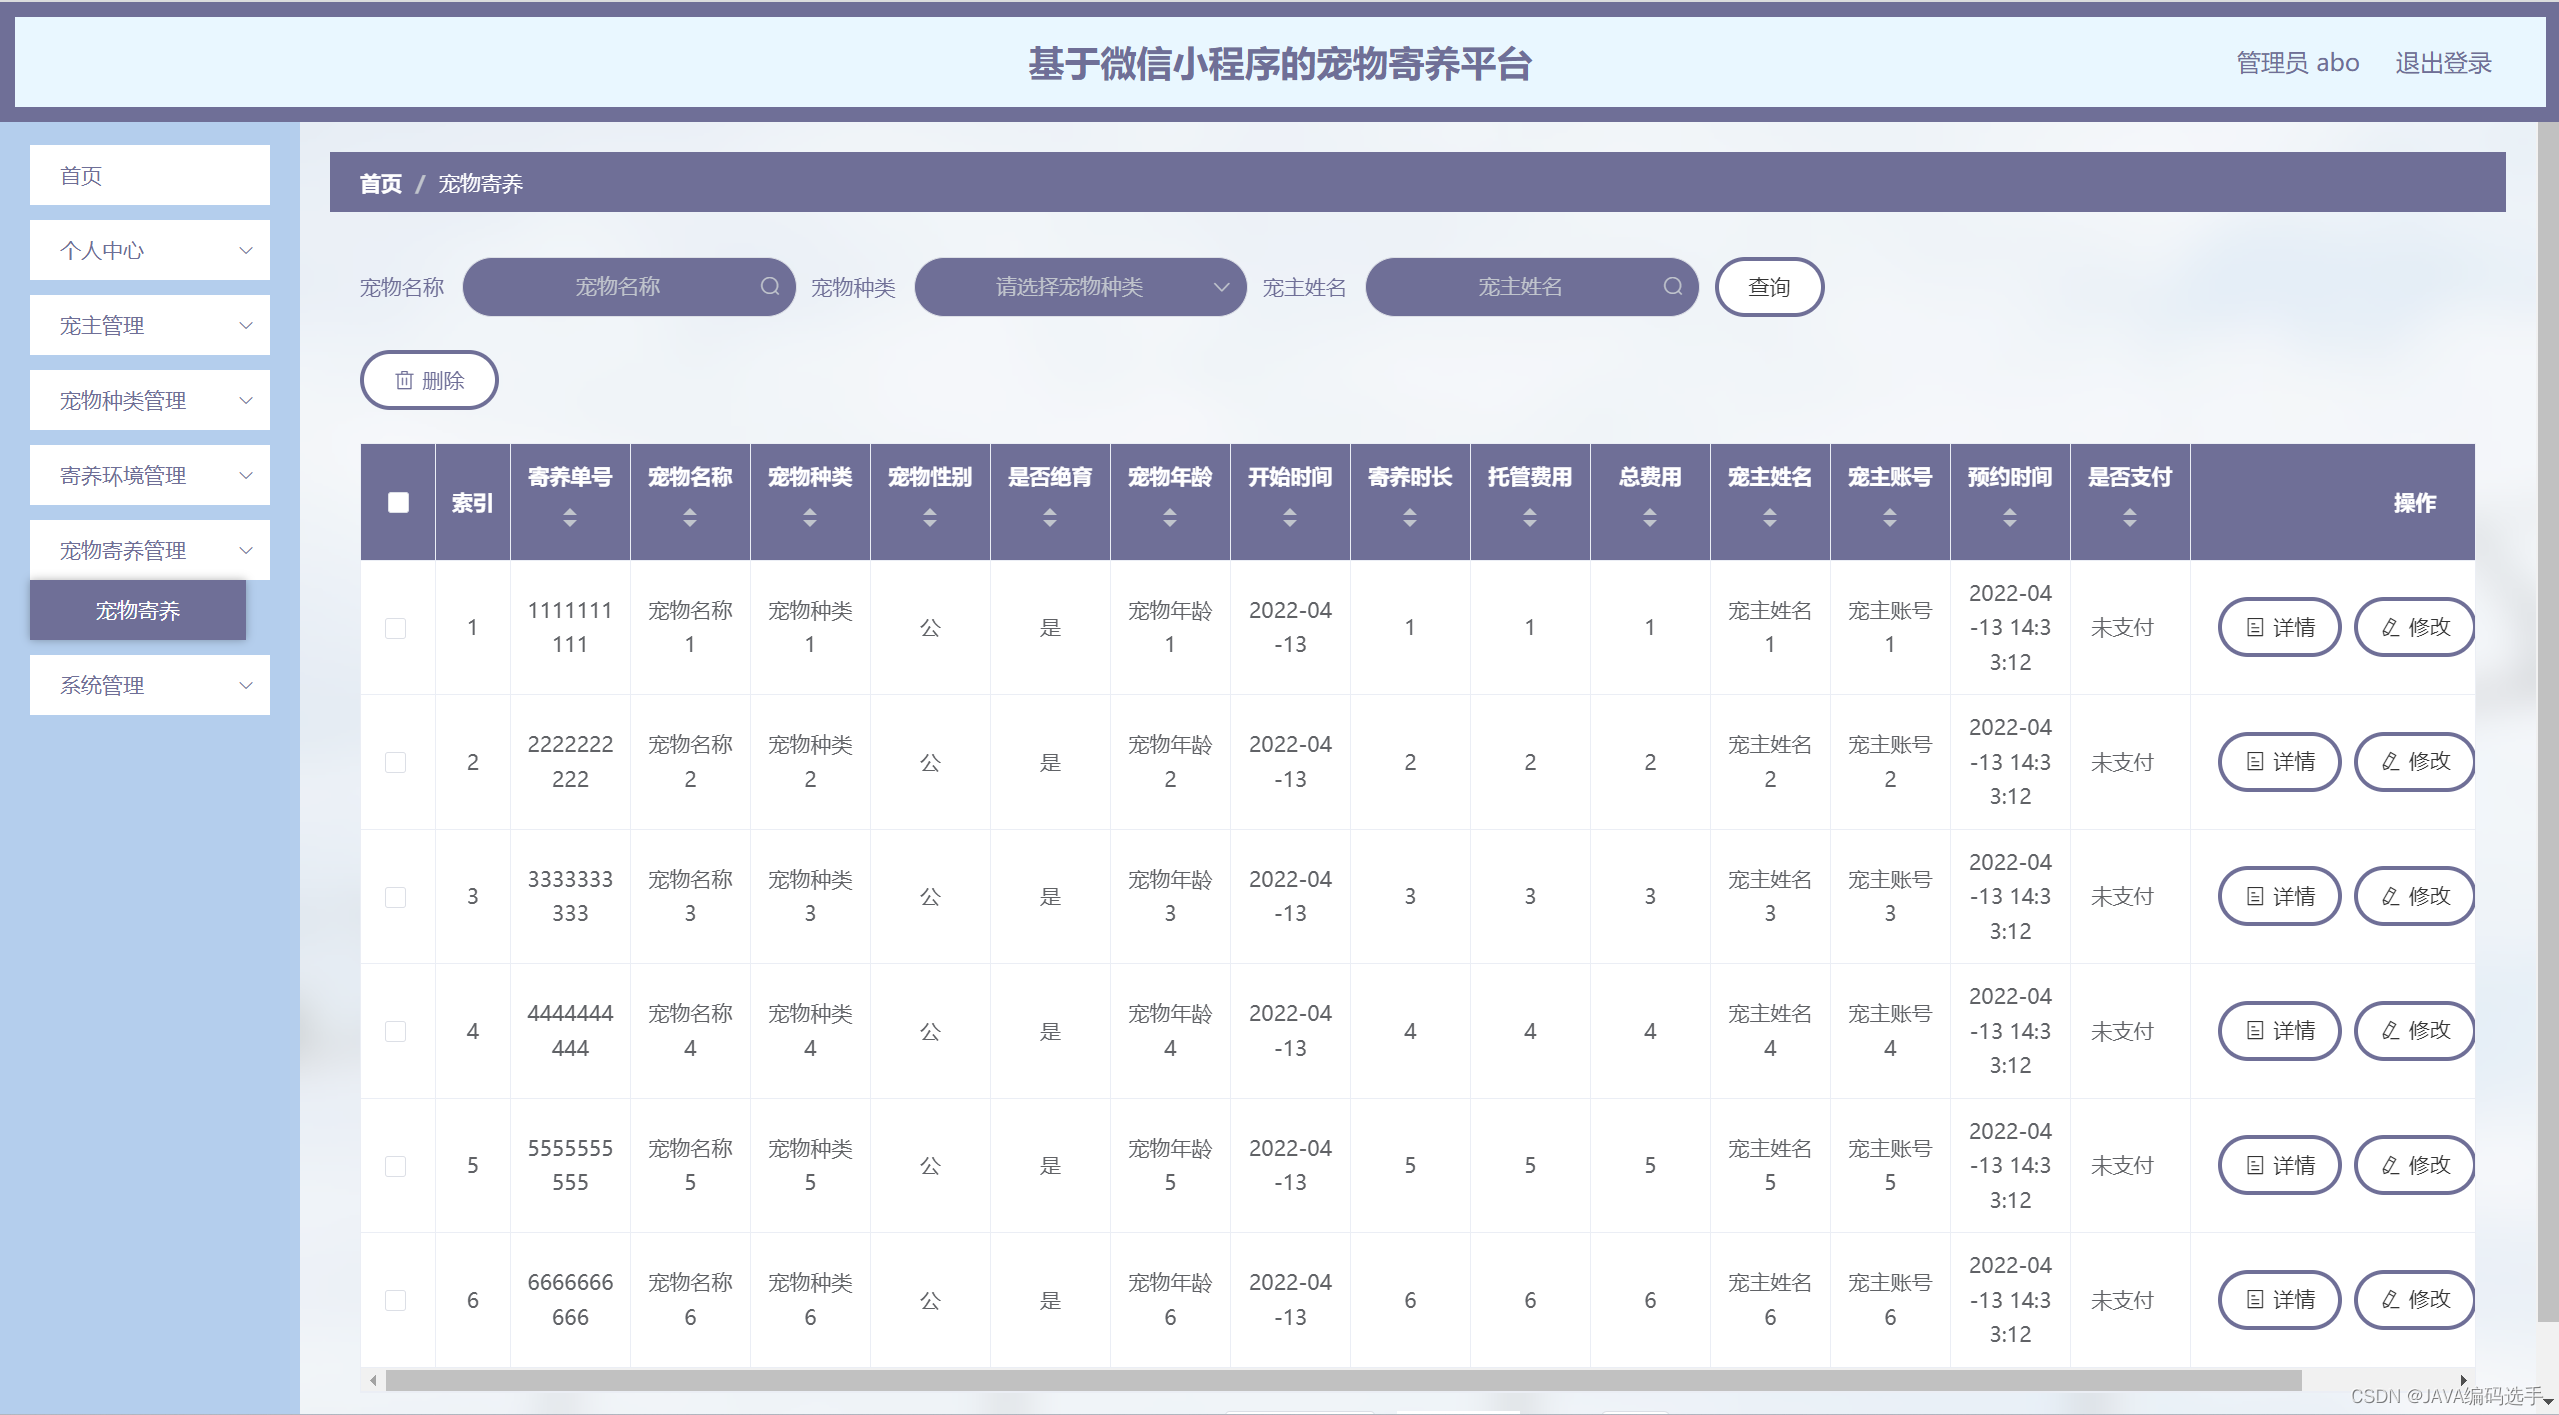
Task: Sort table by 宠物种类 column arrows
Action: (x=810, y=518)
